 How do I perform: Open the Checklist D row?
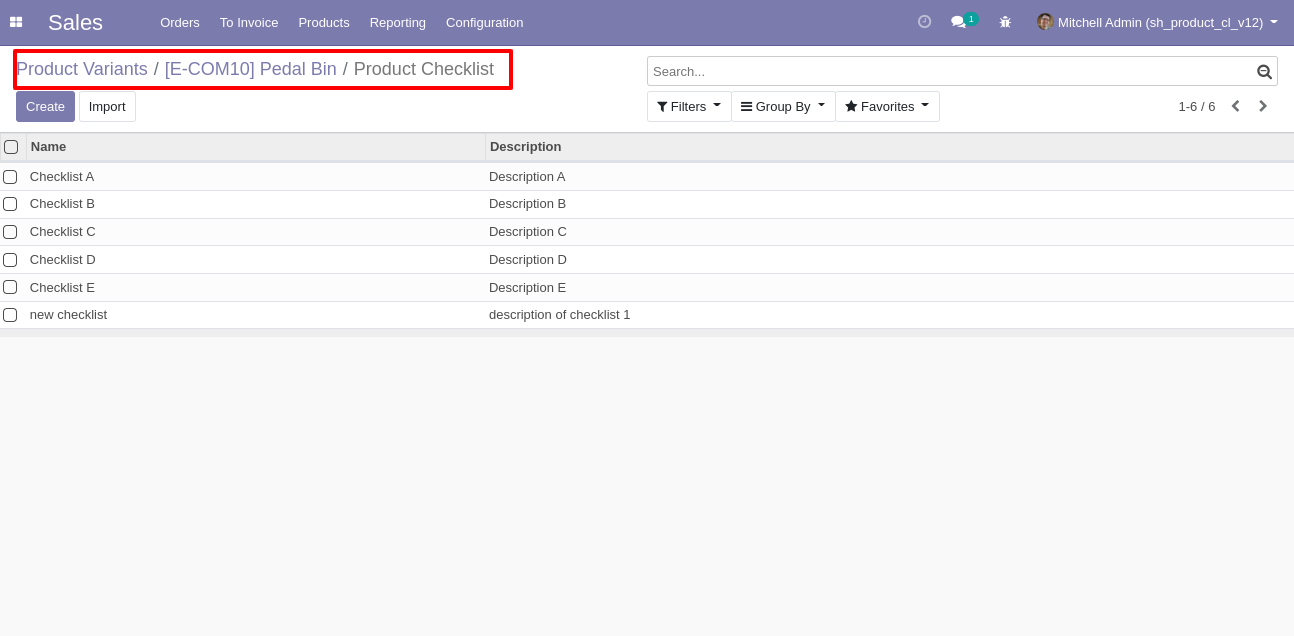[x=647, y=260]
